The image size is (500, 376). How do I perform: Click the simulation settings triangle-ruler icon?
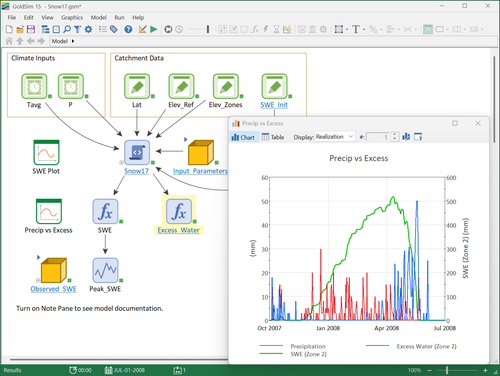(x=143, y=29)
